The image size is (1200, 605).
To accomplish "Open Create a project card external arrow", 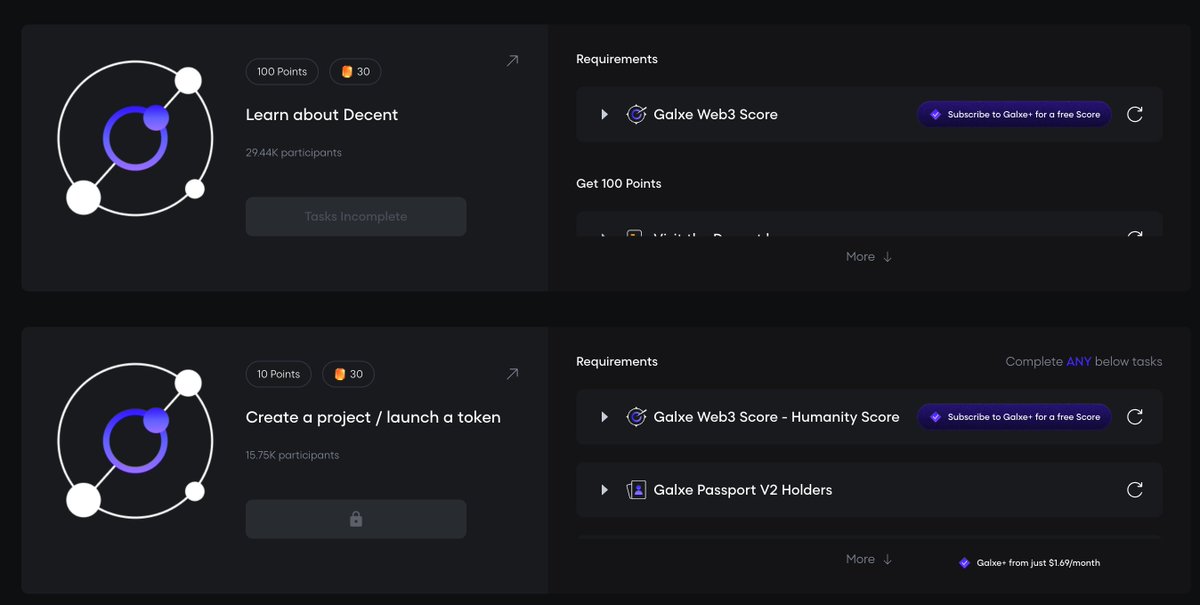I will click(x=512, y=374).
